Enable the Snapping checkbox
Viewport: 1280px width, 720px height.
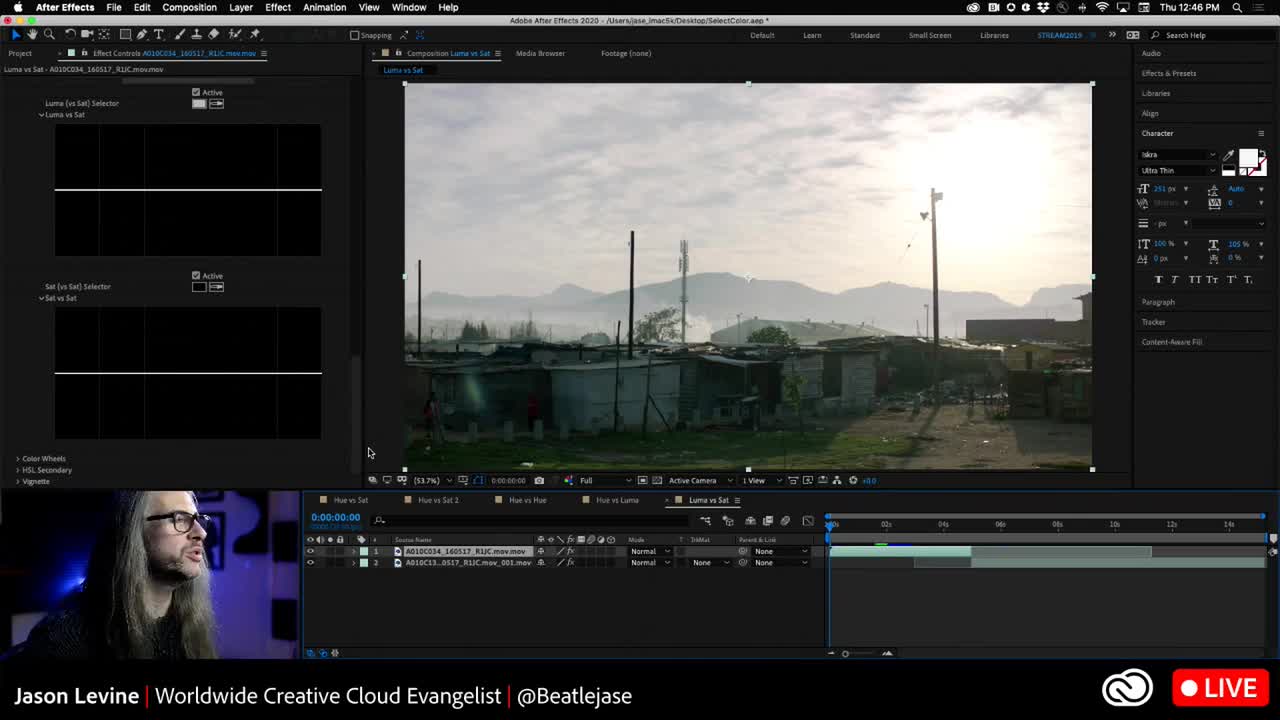click(355, 35)
